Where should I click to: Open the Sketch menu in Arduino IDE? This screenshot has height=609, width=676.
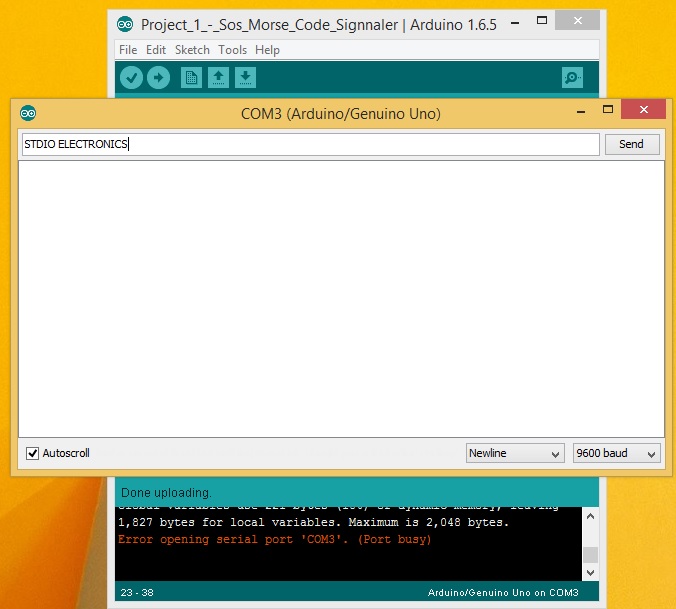point(192,50)
